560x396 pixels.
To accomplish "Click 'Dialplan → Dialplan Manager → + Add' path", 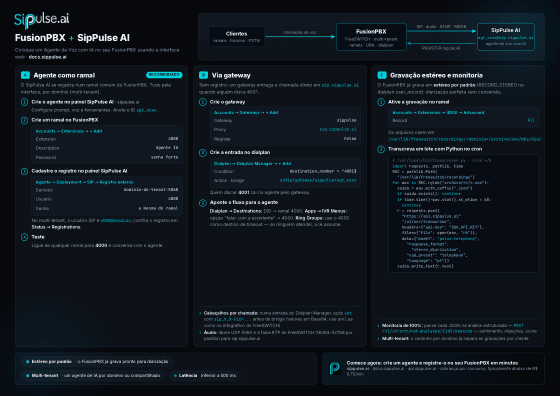I will (252, 164).
